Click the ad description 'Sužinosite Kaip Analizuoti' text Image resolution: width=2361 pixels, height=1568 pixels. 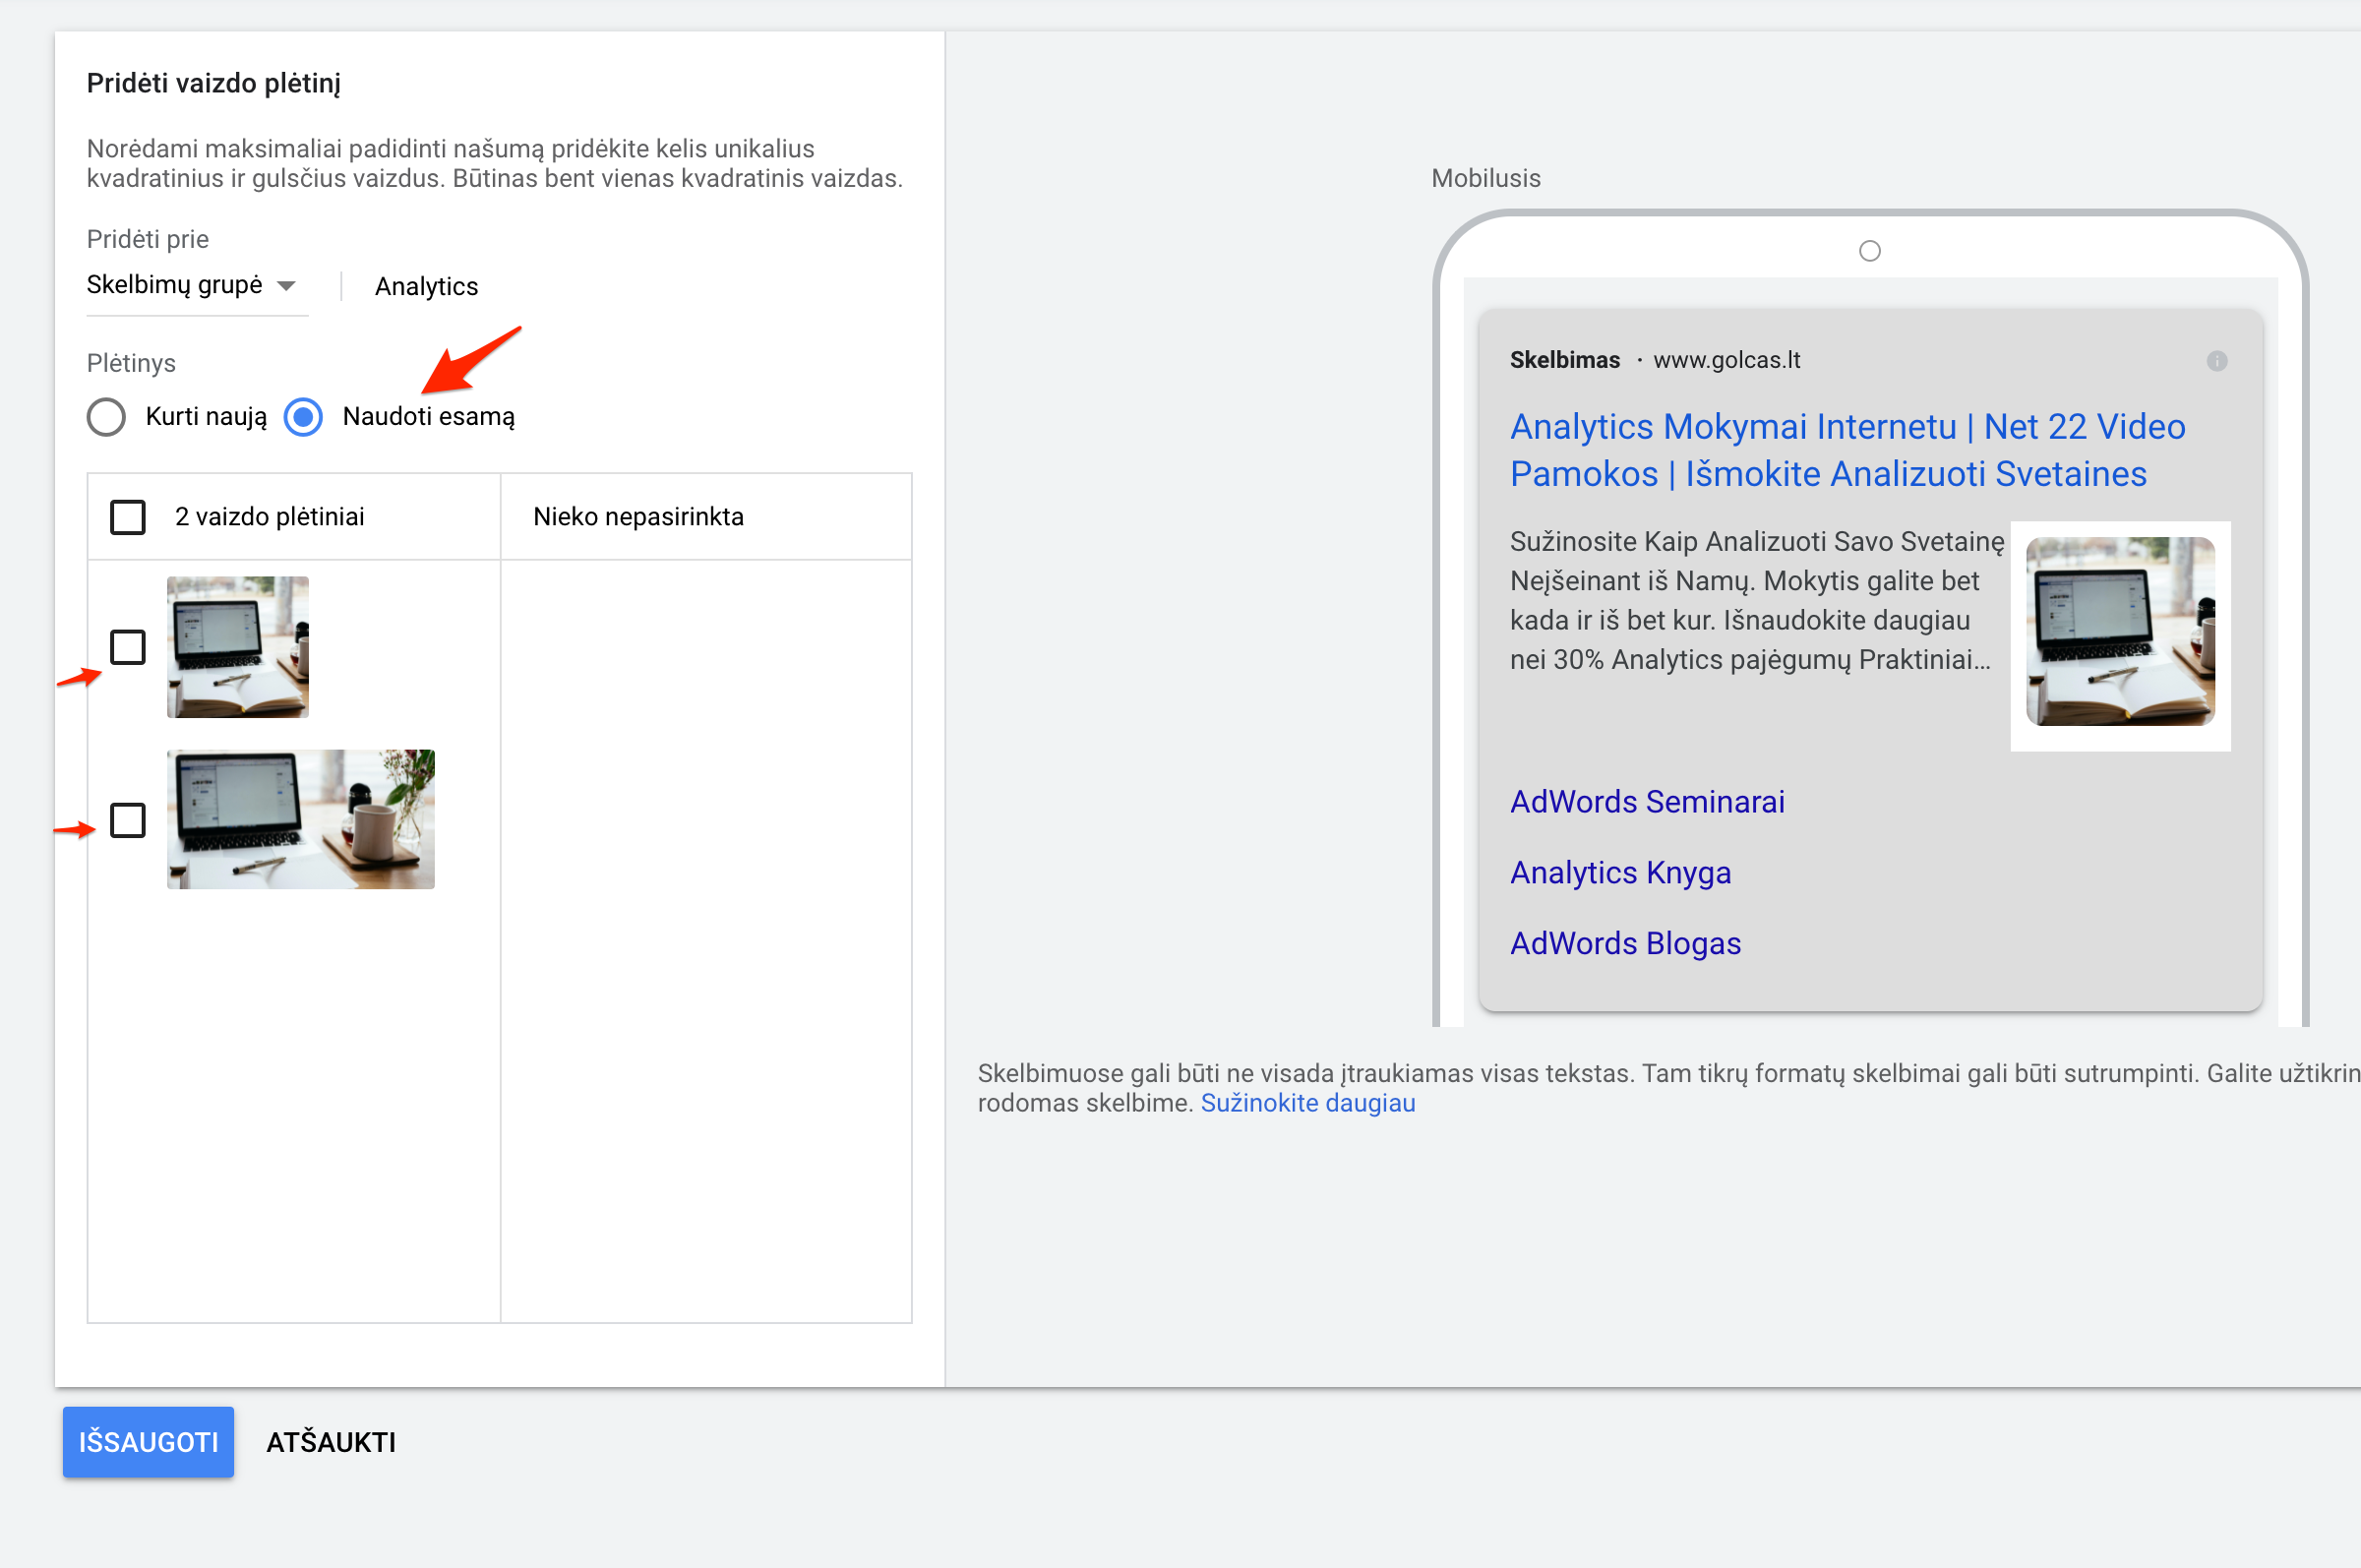coord(1756,600)
